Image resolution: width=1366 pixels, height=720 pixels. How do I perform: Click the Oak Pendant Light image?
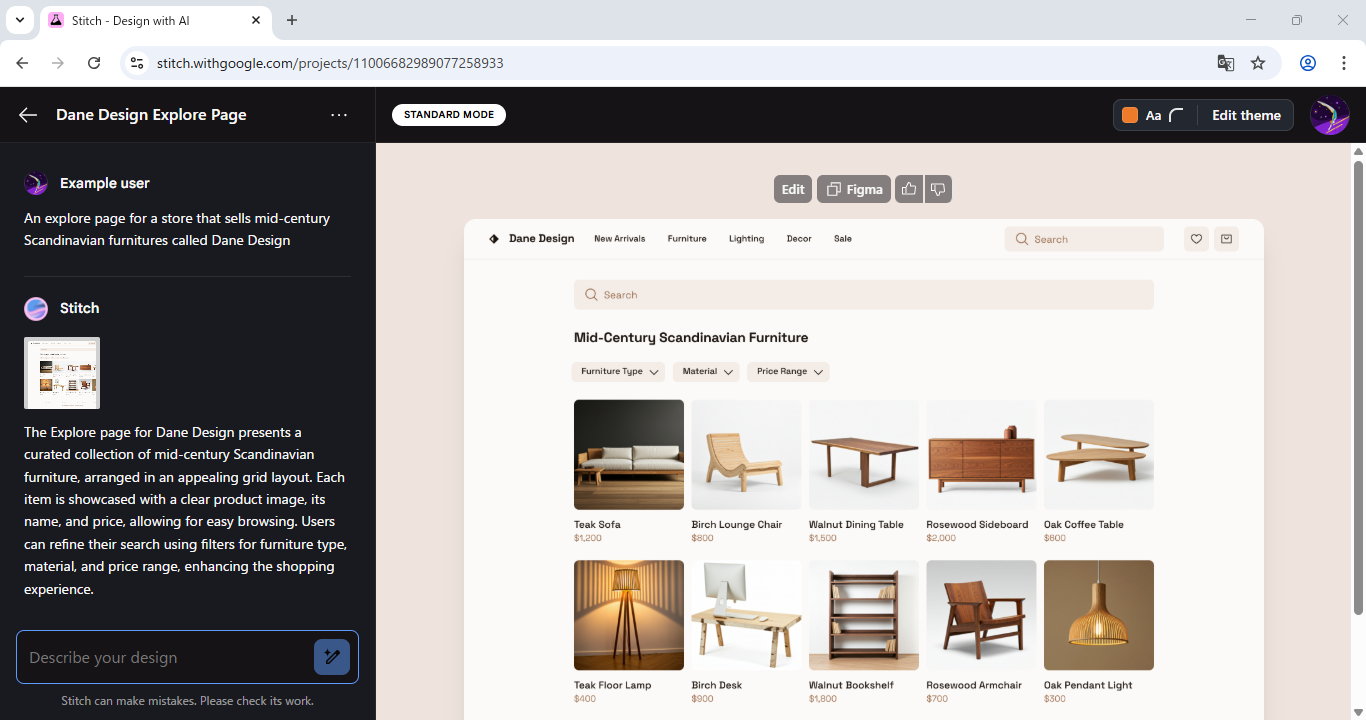[1099, 615]
